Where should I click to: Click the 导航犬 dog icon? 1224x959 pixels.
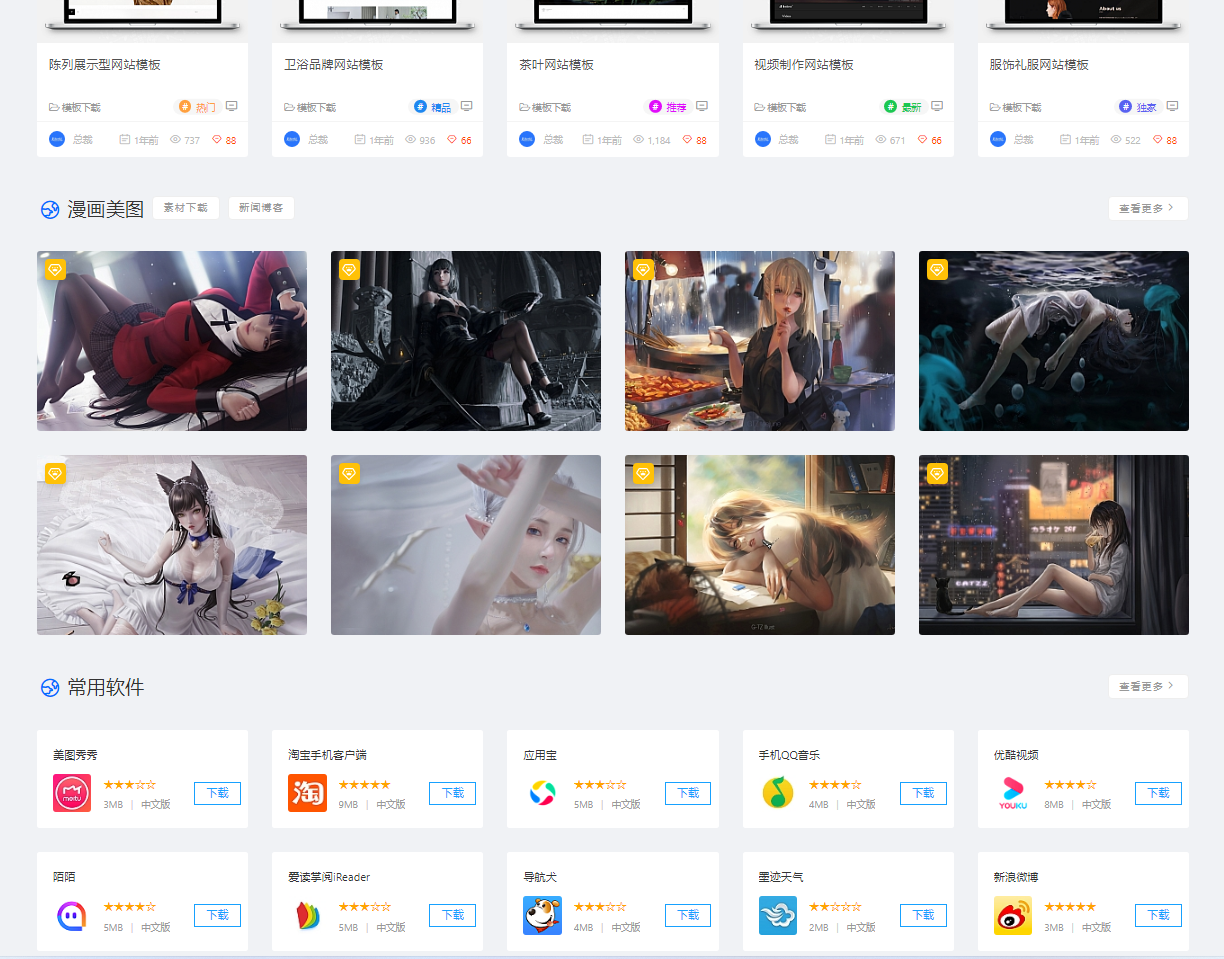[542, 915]
